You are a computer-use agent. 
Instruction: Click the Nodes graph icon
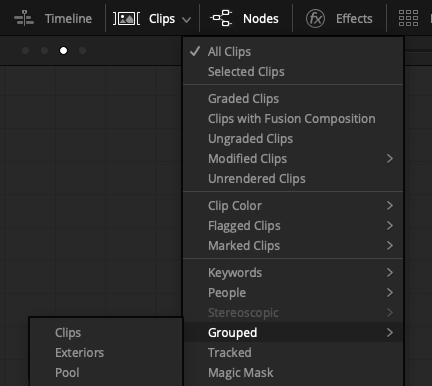click(x=221, y=18)
